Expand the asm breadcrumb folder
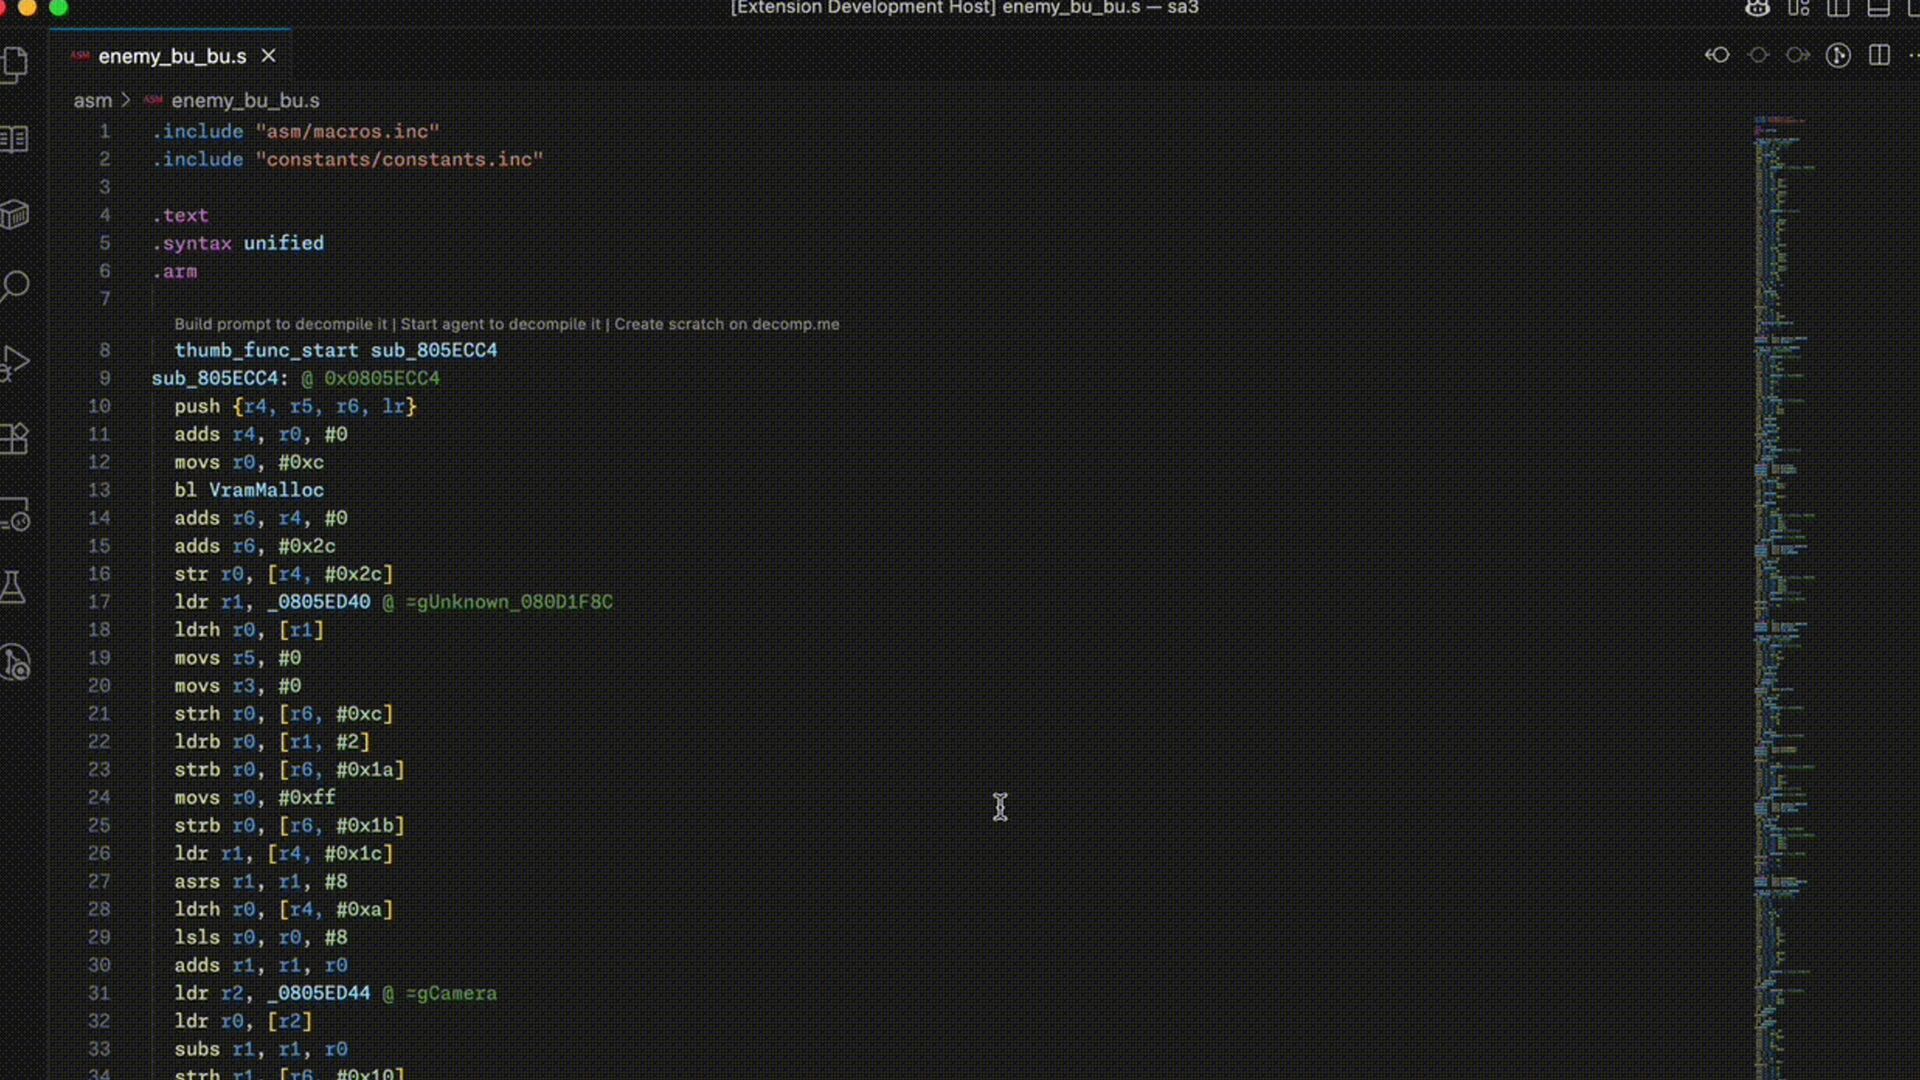Screen dimensions: 1920x1080 coord(92,101)
